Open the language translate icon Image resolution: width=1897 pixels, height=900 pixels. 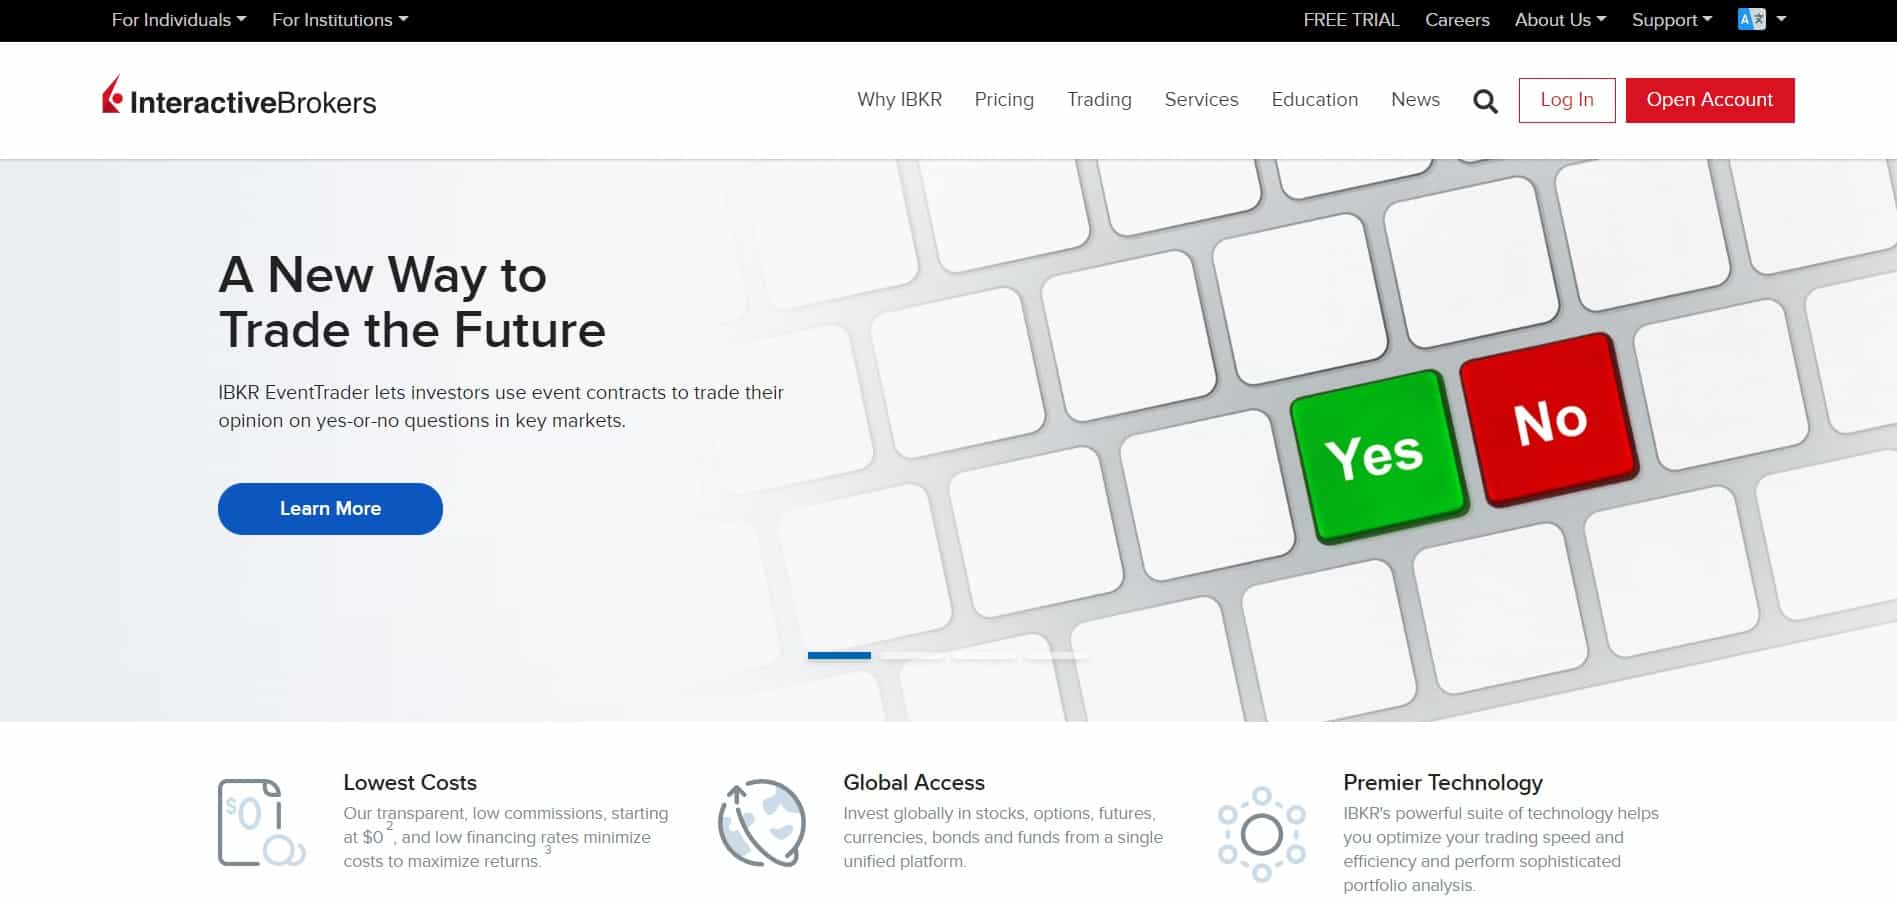pos(1751,19)
